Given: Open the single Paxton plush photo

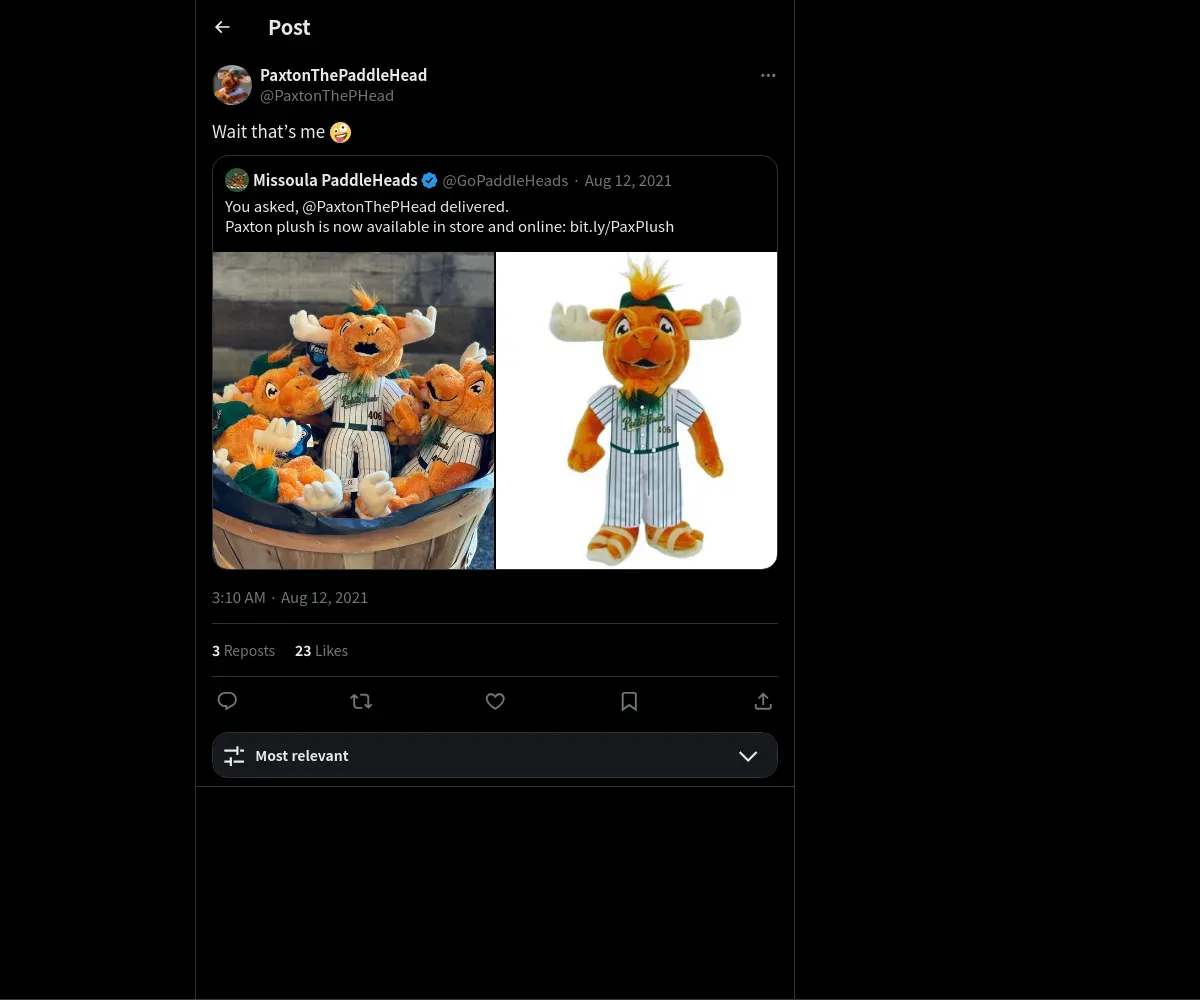Looking at the screenshot, I should click(x=637, y=410).
